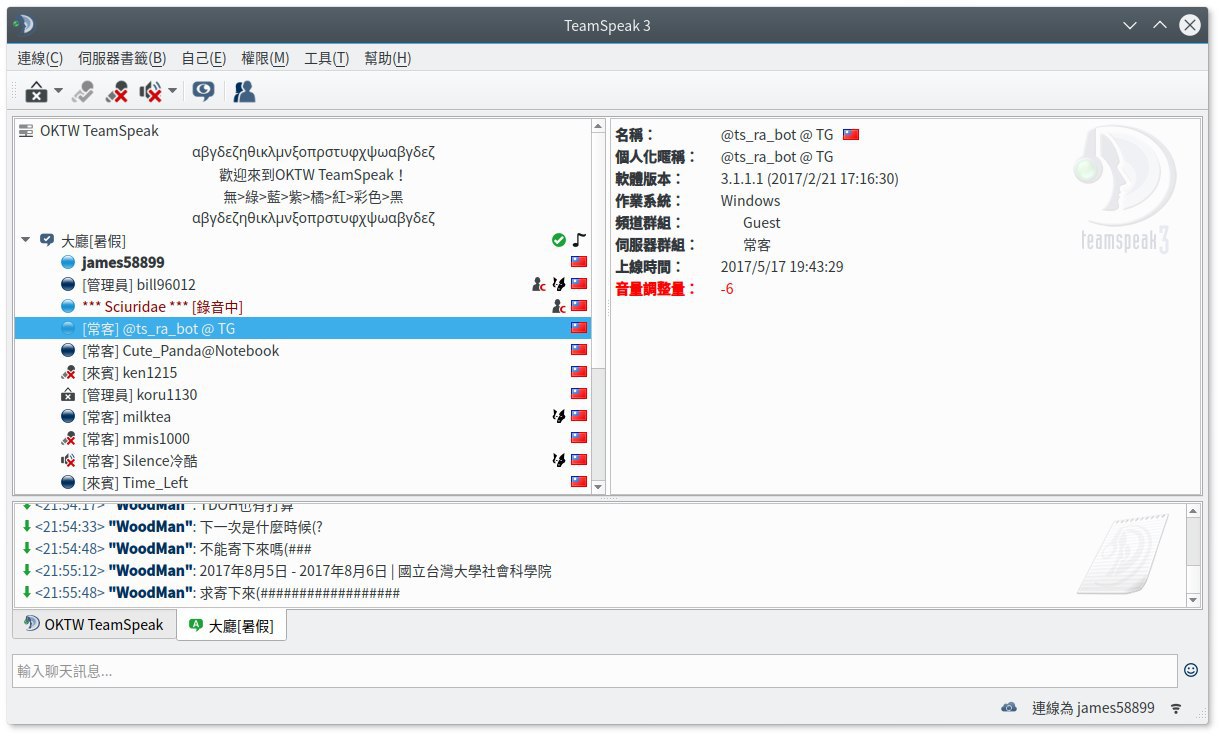
Task: Click the chat bubble toolbar icon
Action: tap(203, 92)
